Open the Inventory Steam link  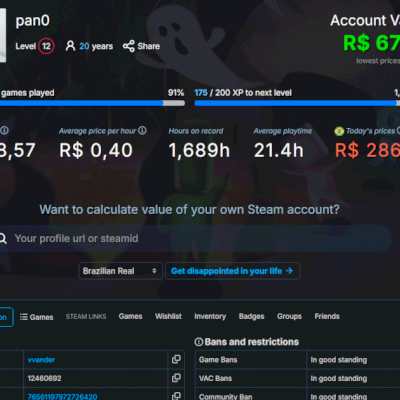(x=210, y=316)
